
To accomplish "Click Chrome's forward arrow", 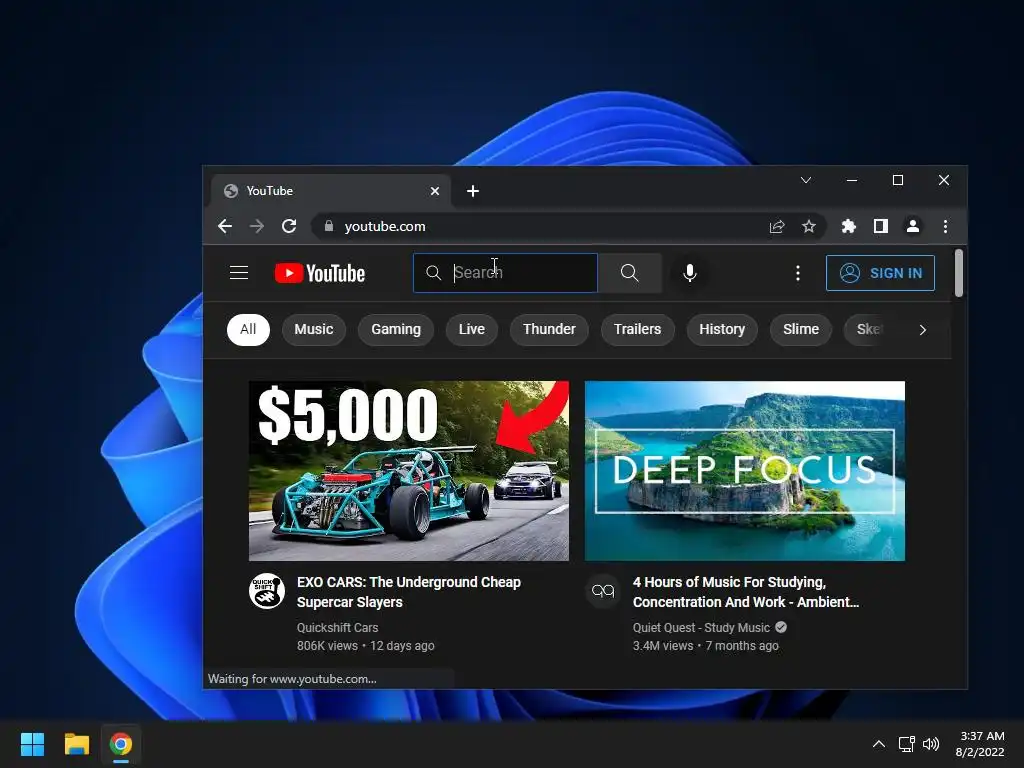I will click(x=257, y=226).
